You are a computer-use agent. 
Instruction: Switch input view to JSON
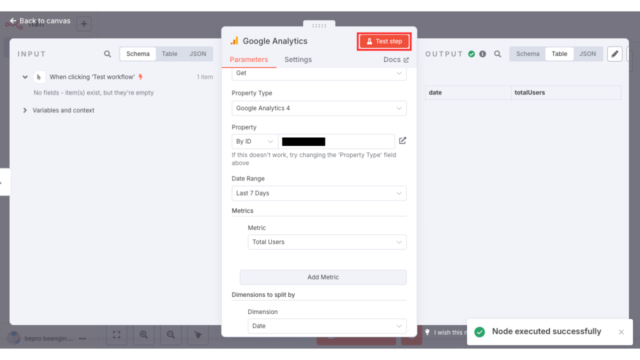coord(198,54)
